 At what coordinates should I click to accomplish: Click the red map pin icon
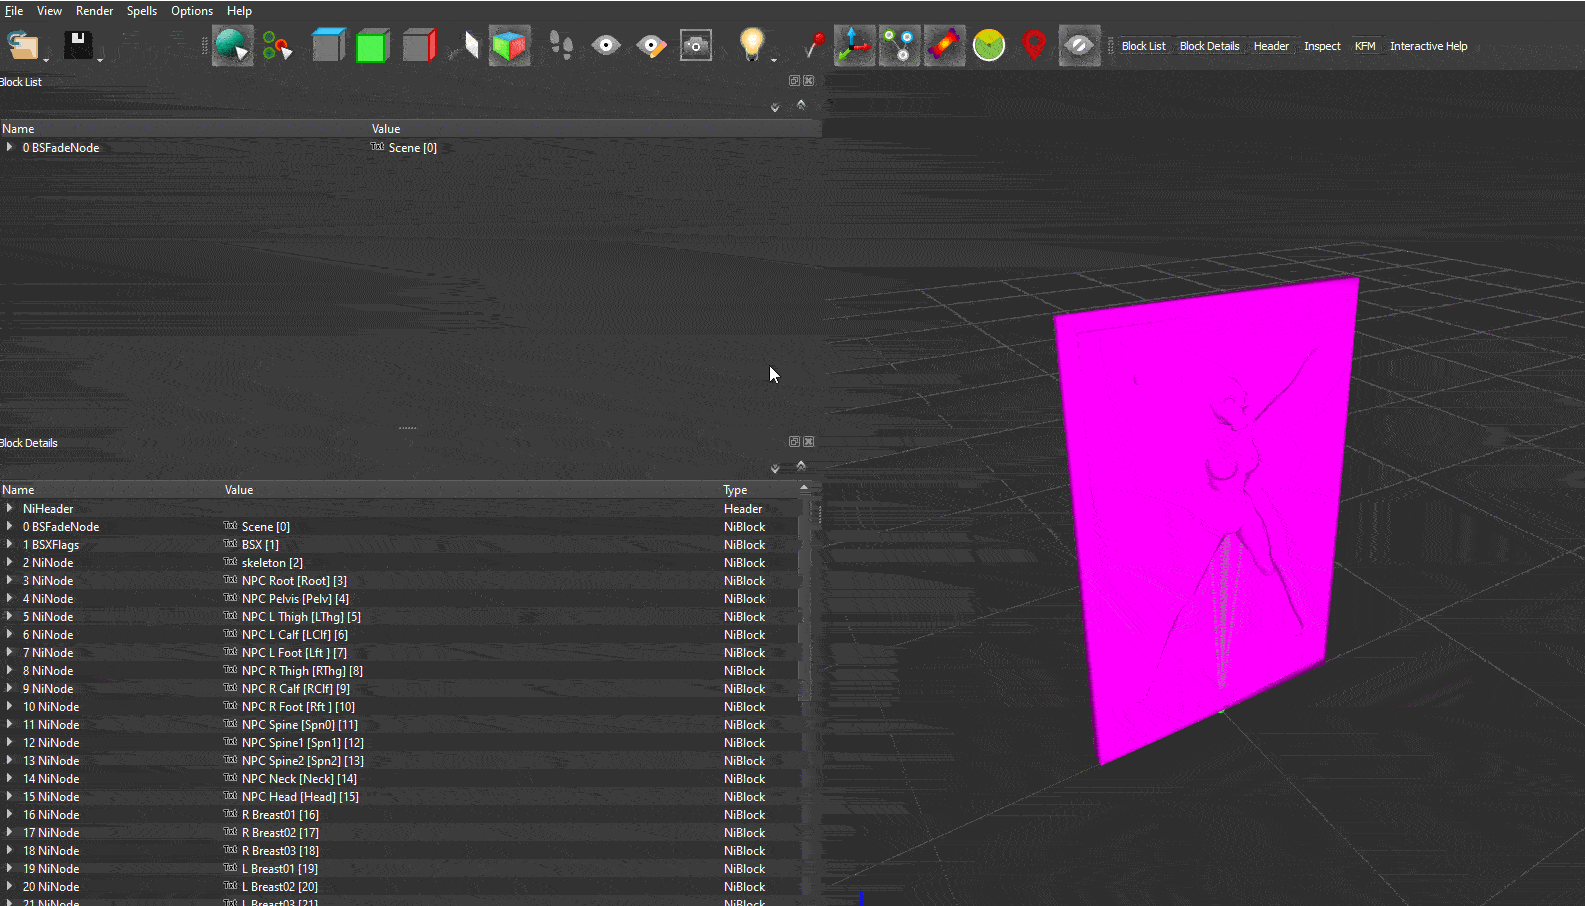tap(1034, 46)
